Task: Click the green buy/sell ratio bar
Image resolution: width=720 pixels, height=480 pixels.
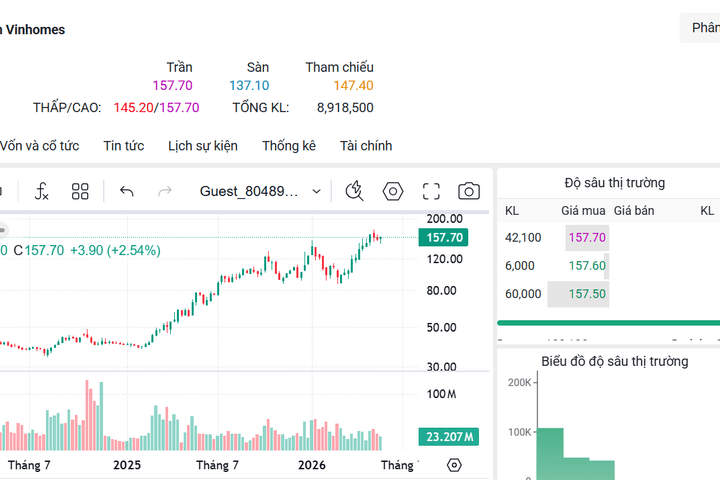Action: tap(608, 323)
